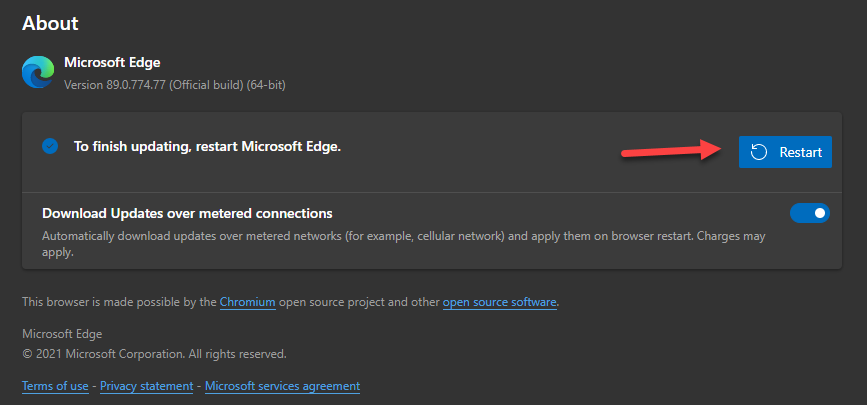The width and height of the screenshot is (867, 405).
Task: Click the footer Microsoft Edge text above copyright
Action: pos(62,334)
